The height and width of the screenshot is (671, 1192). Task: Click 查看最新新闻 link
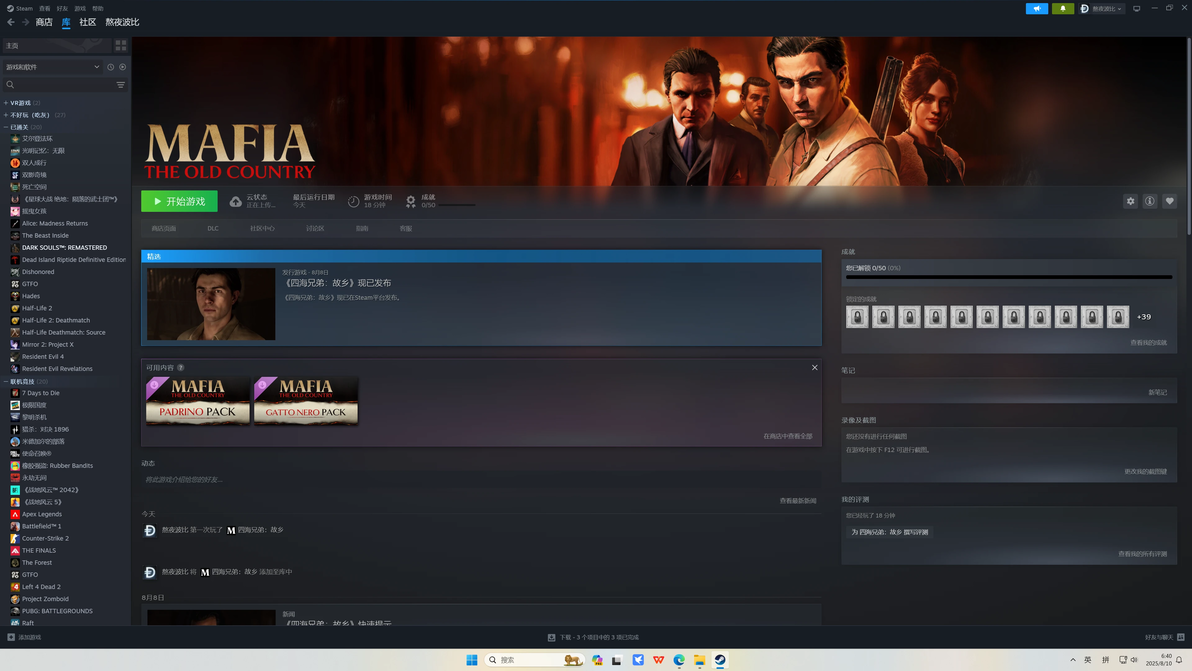[x=797, y=501]
